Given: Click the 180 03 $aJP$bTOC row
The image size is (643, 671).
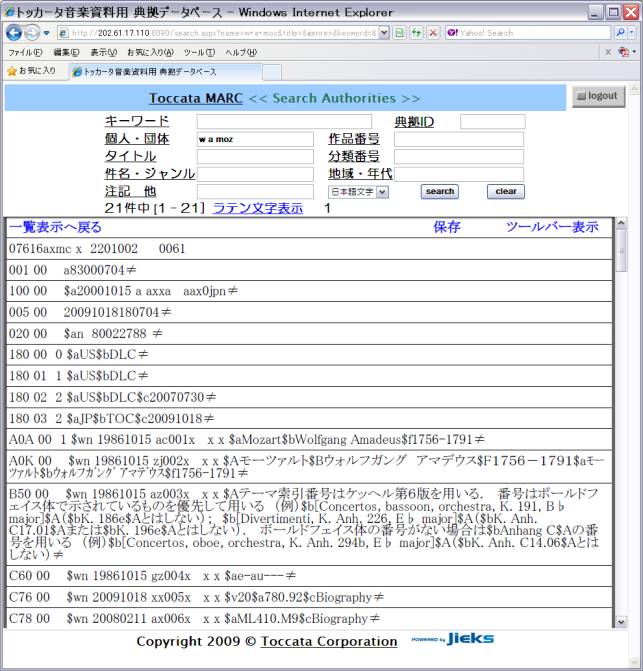Looking at the screenshot, I should [309, 419].
